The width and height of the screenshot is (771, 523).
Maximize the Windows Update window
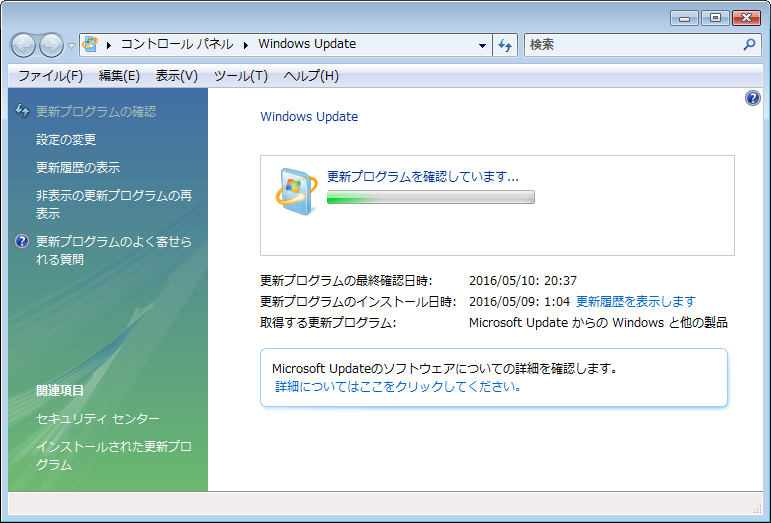click(715, 18)
